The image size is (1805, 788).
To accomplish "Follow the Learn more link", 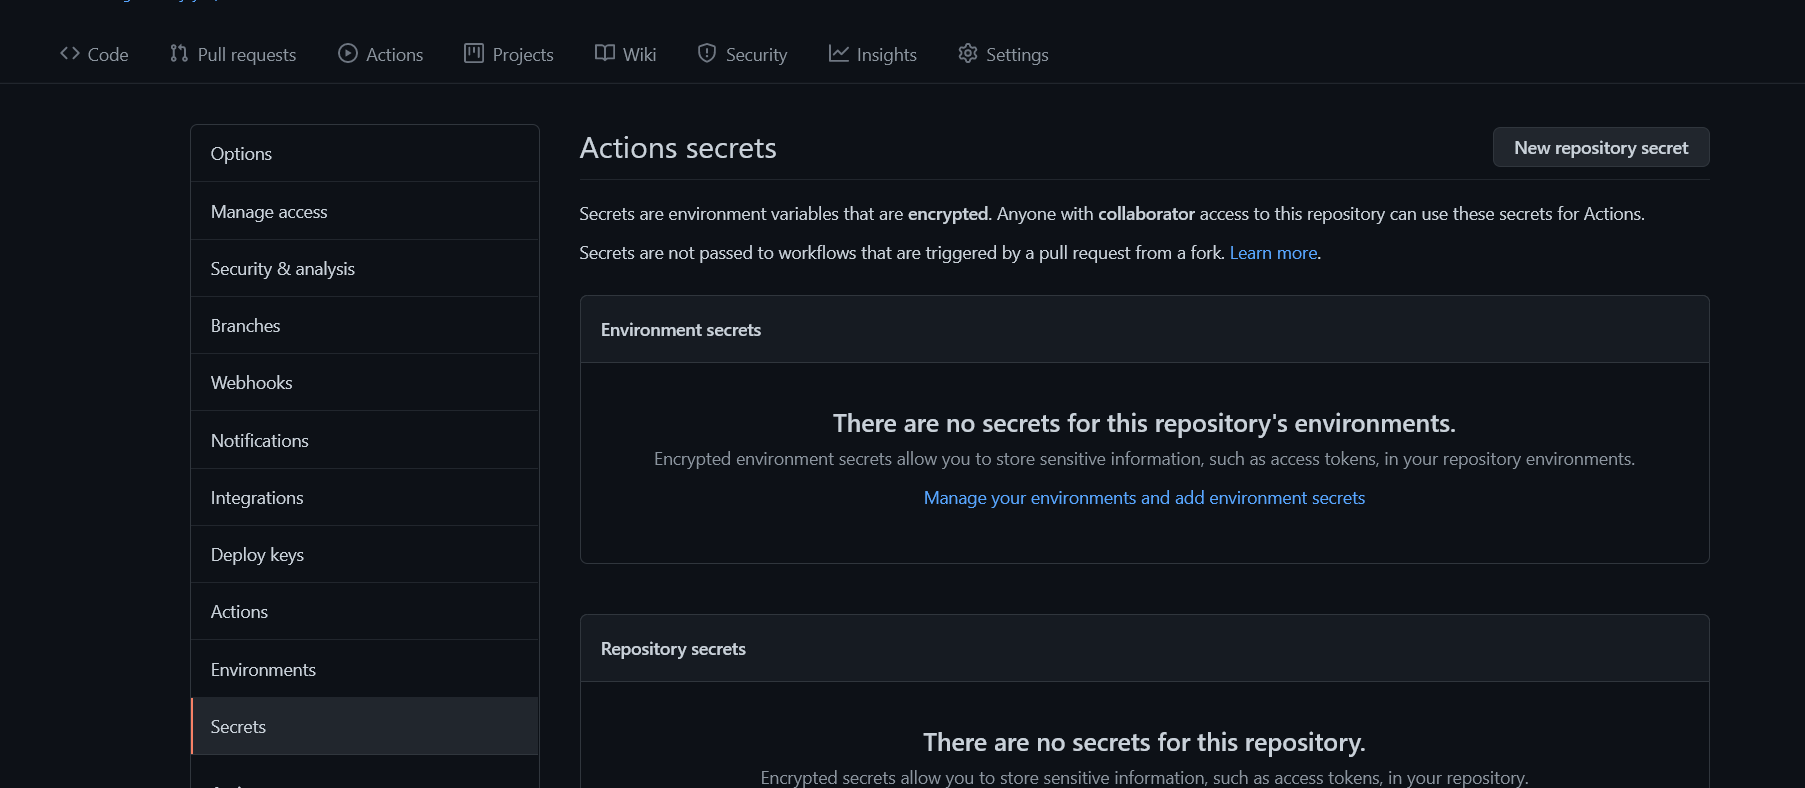I will point(1273,253).
